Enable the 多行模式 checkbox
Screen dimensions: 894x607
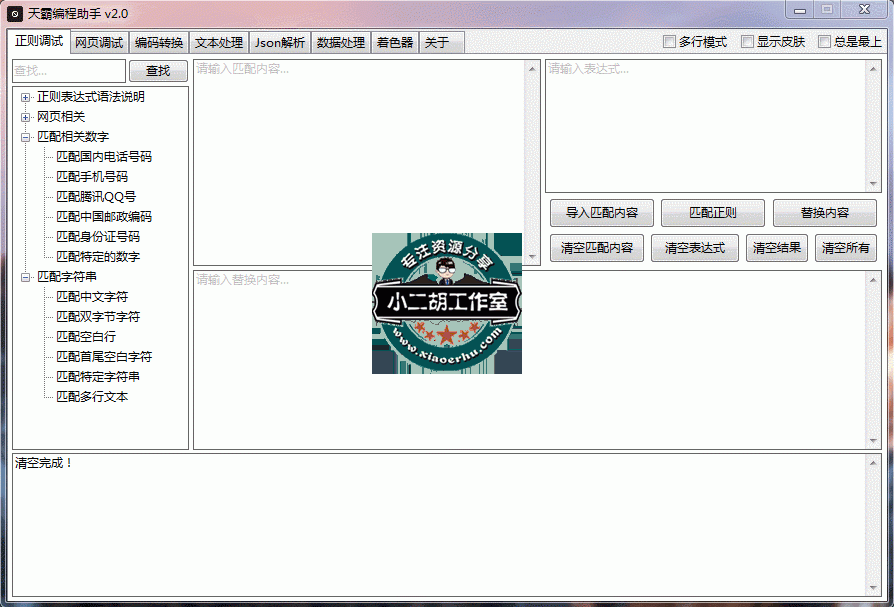coord(670,42)
